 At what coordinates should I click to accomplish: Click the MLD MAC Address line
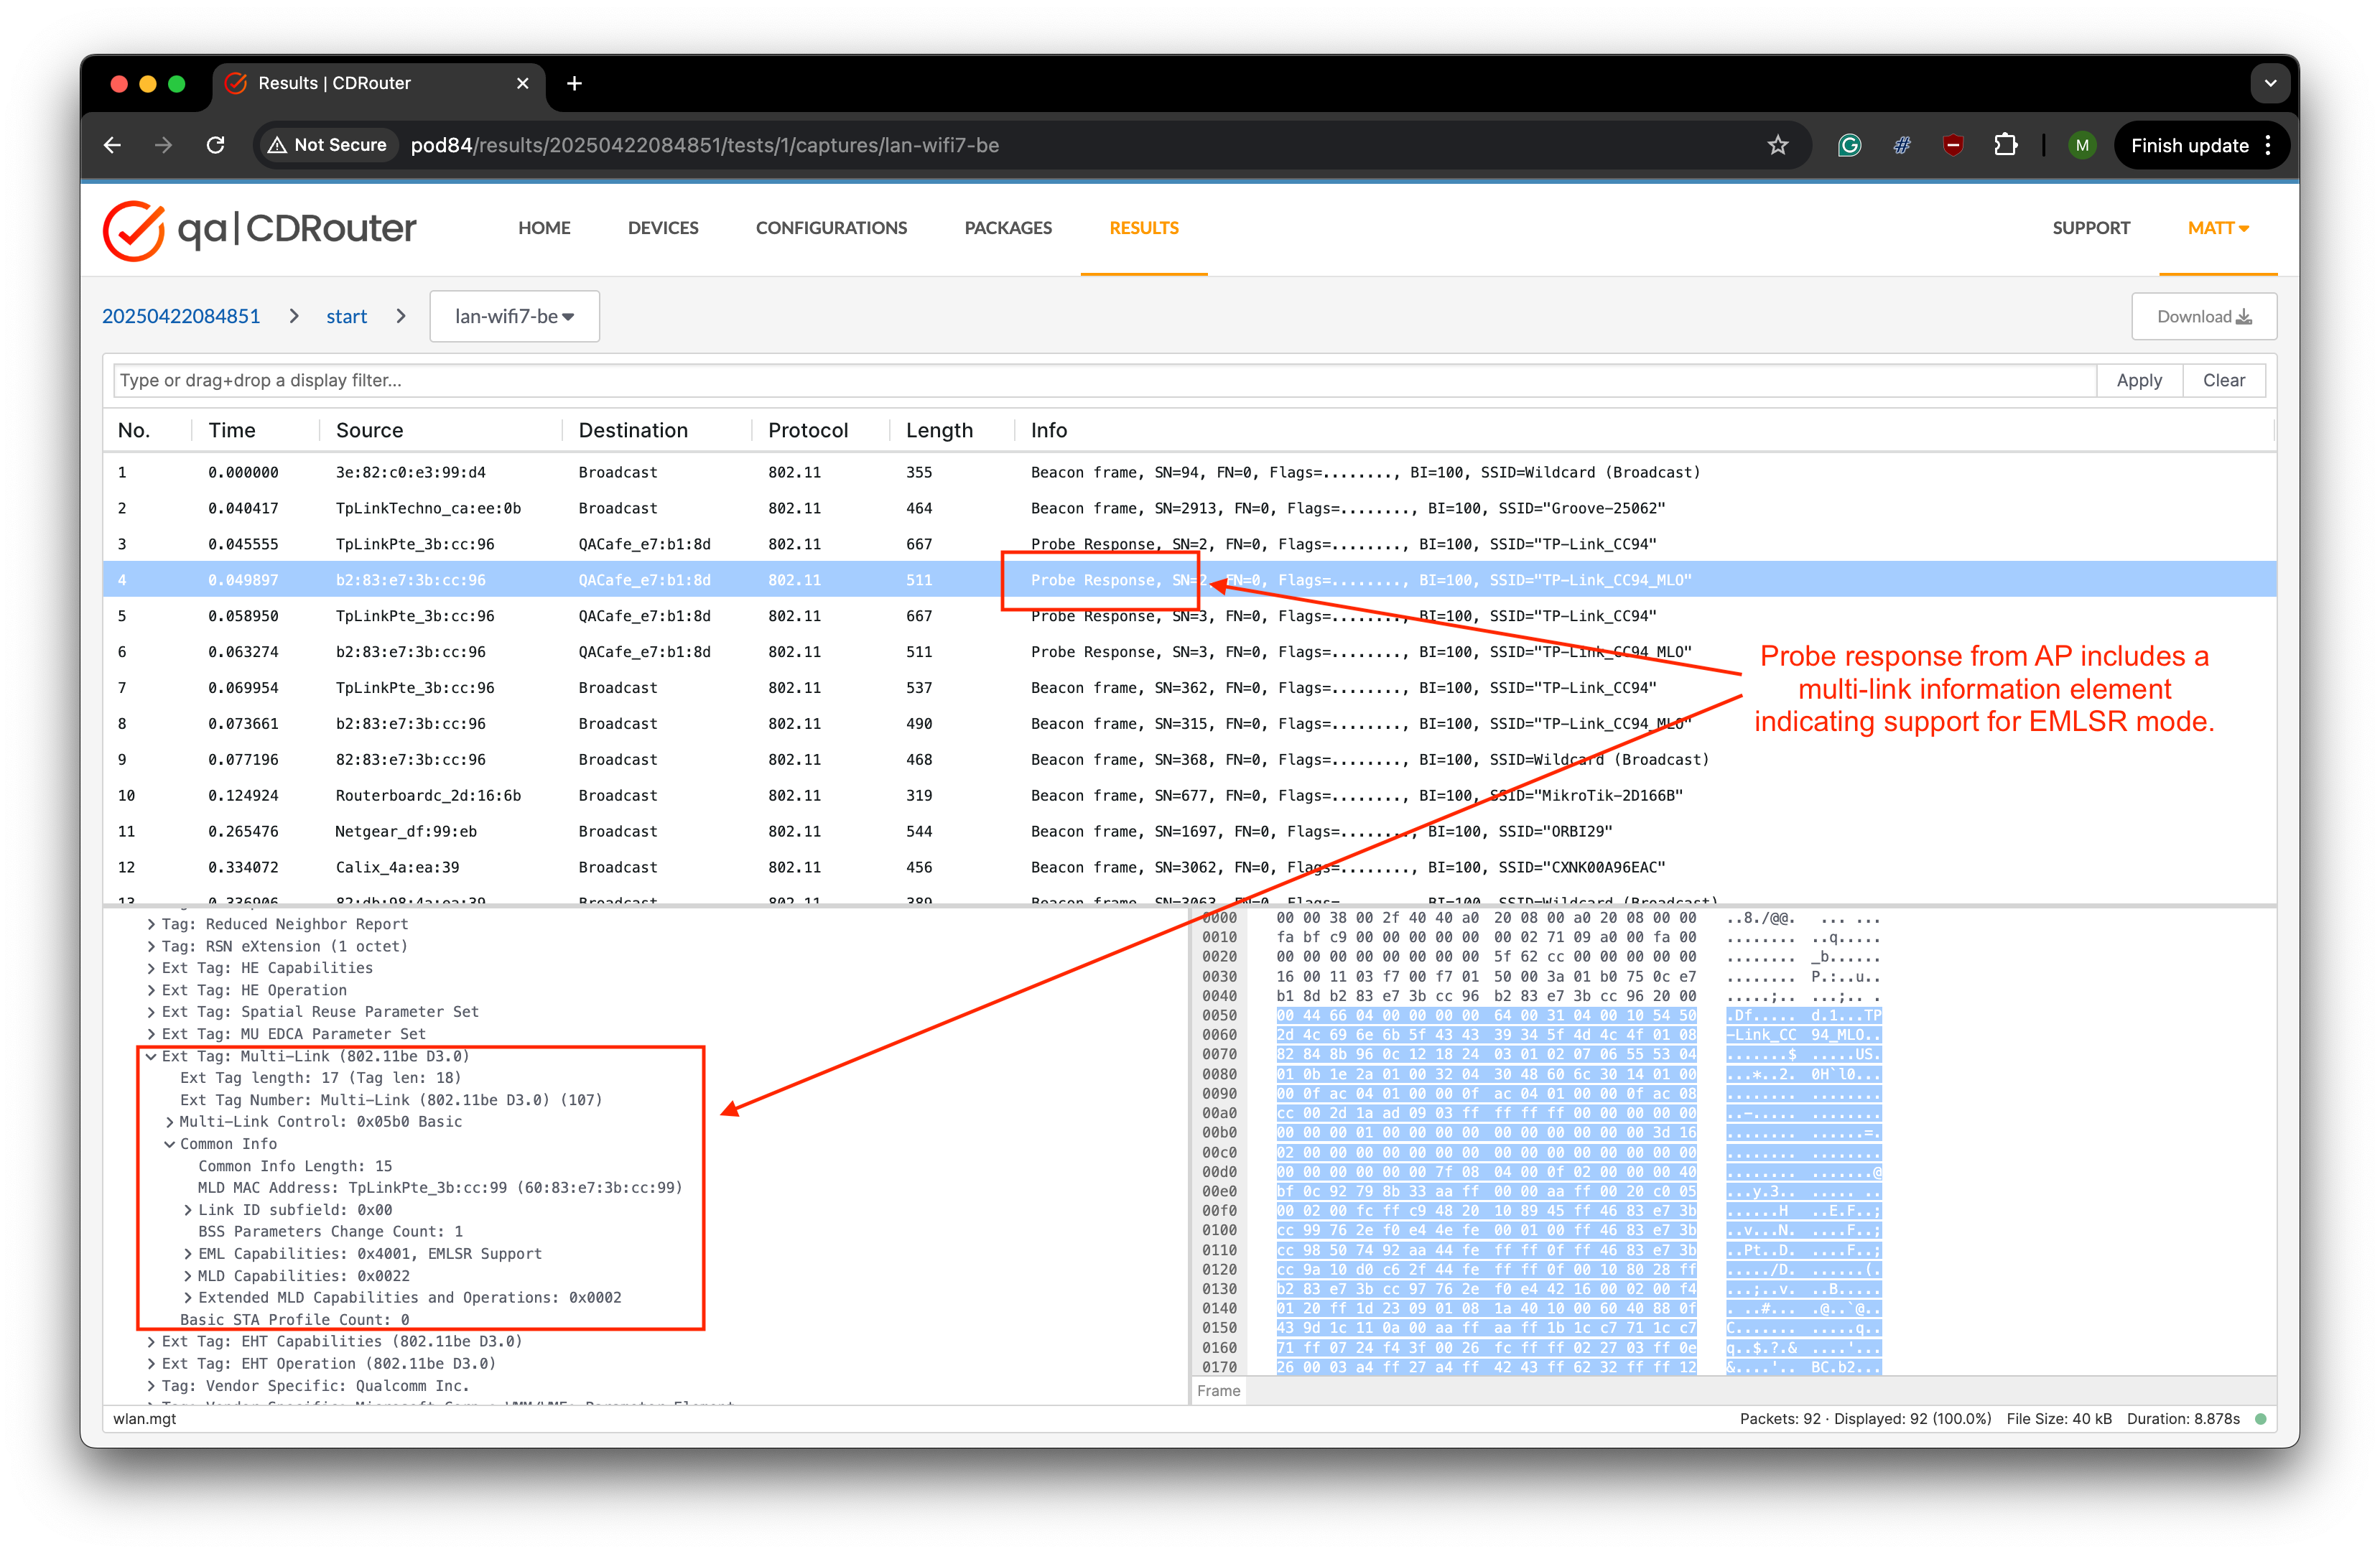pos(440,1188)
